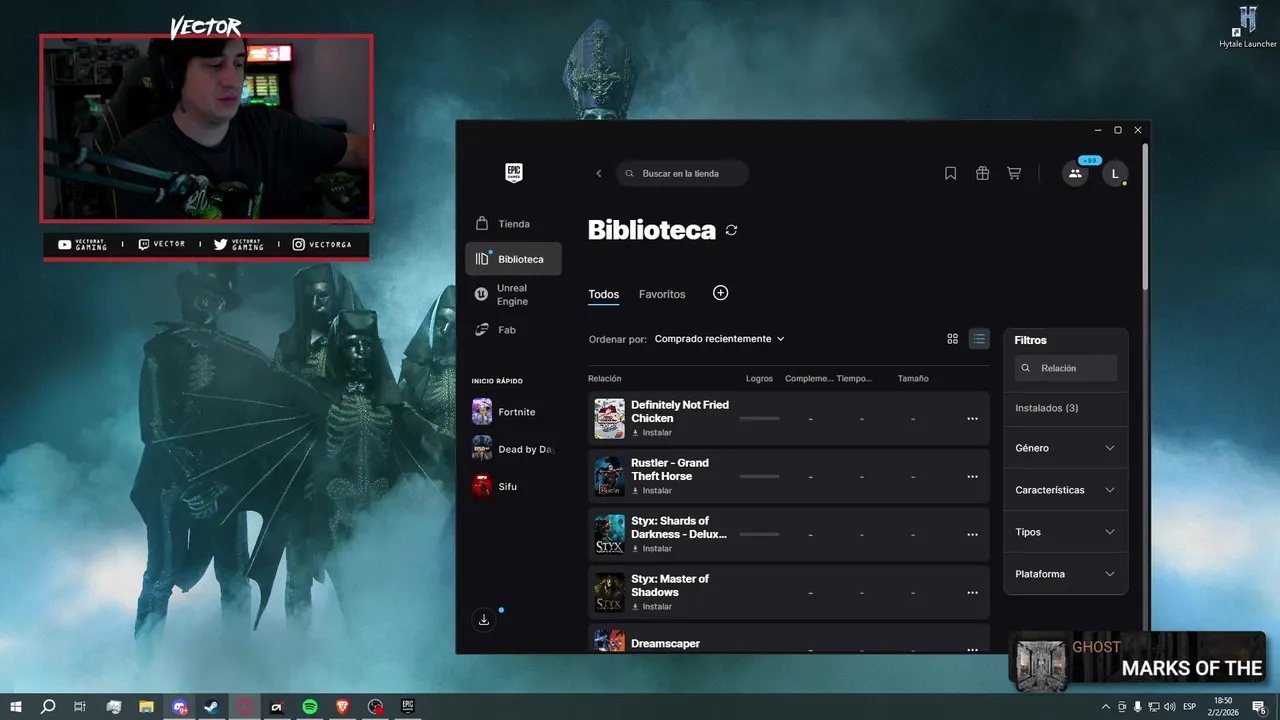The height and width of the screenshot is (720, 1280).
Task: Click achievements progress bar for Rustler
Action: pos(759,476)
